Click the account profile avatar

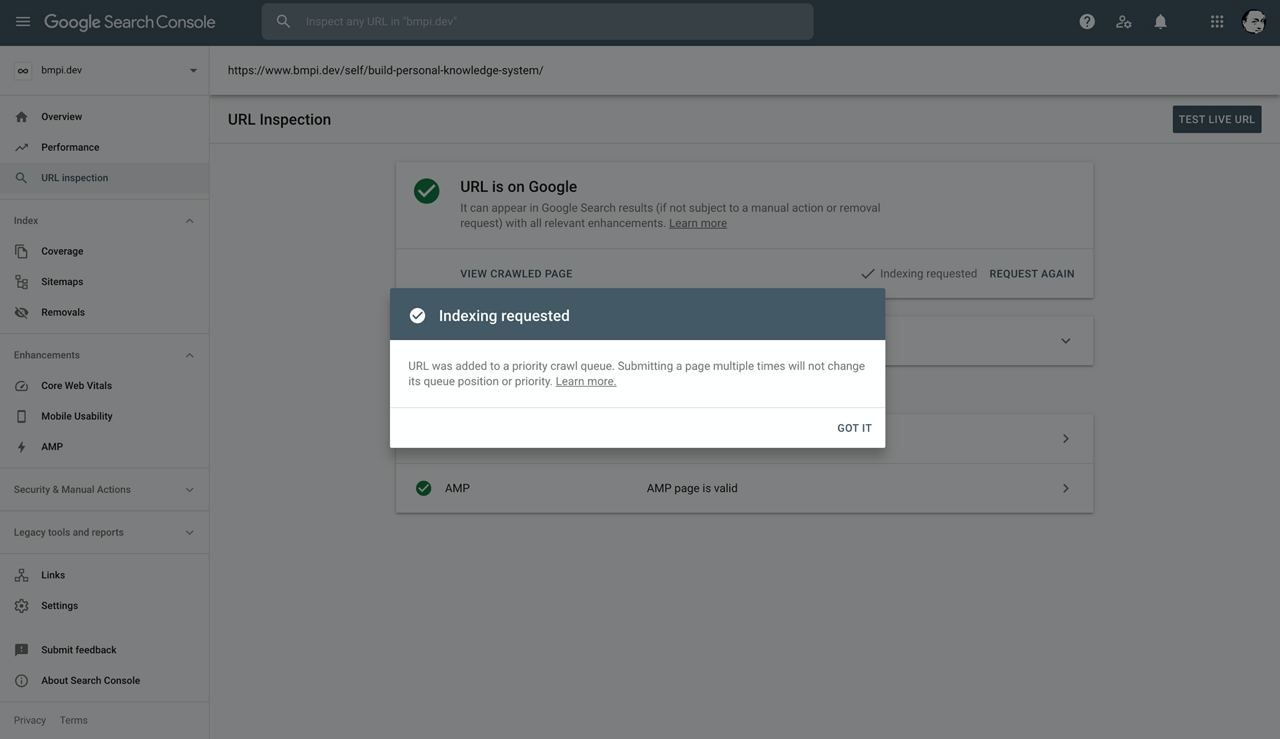tap(1253, 21)
